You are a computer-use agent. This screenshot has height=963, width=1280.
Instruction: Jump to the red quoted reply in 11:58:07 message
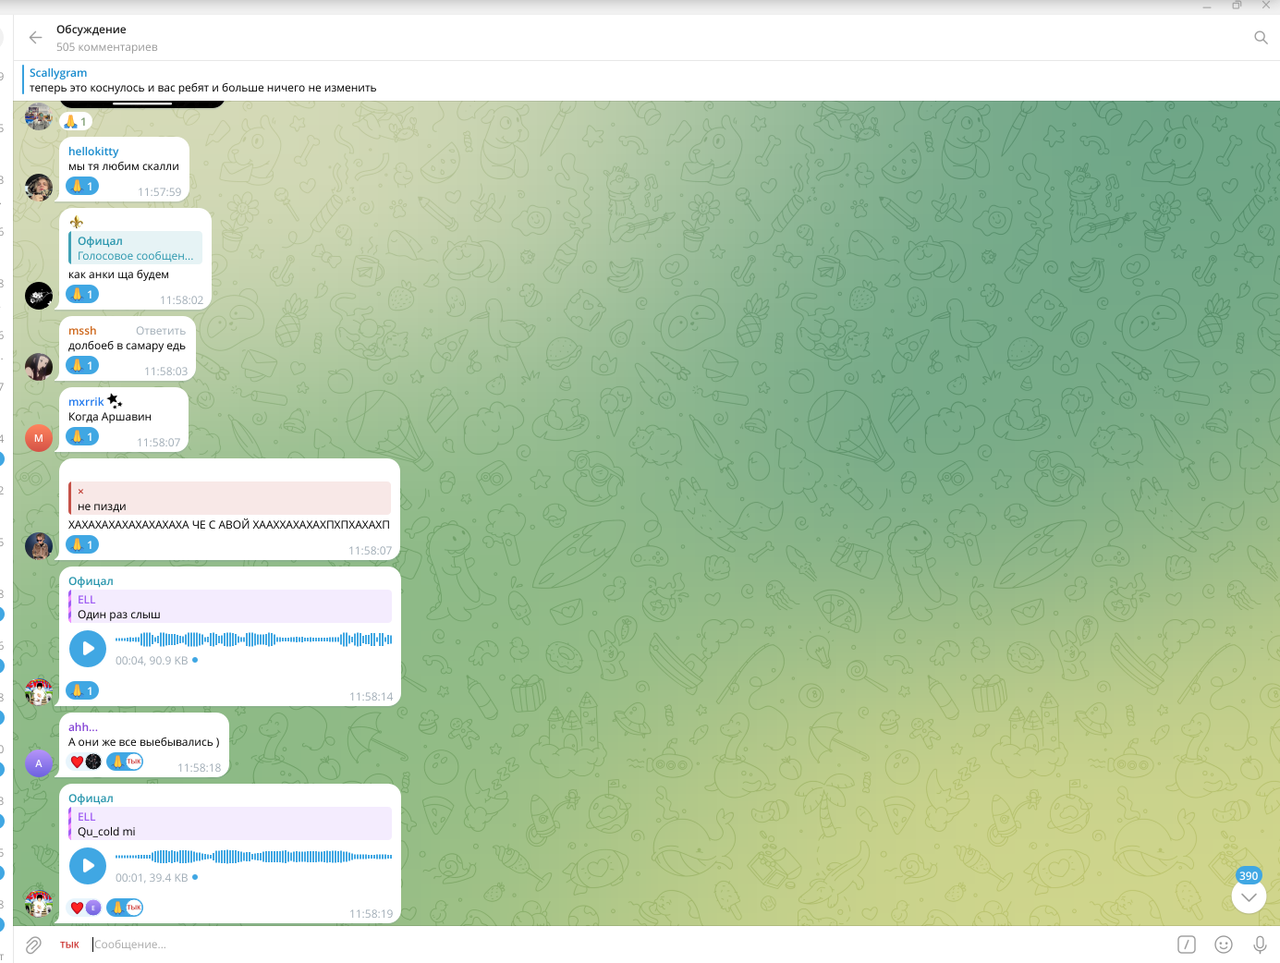[x=229, y=498]
